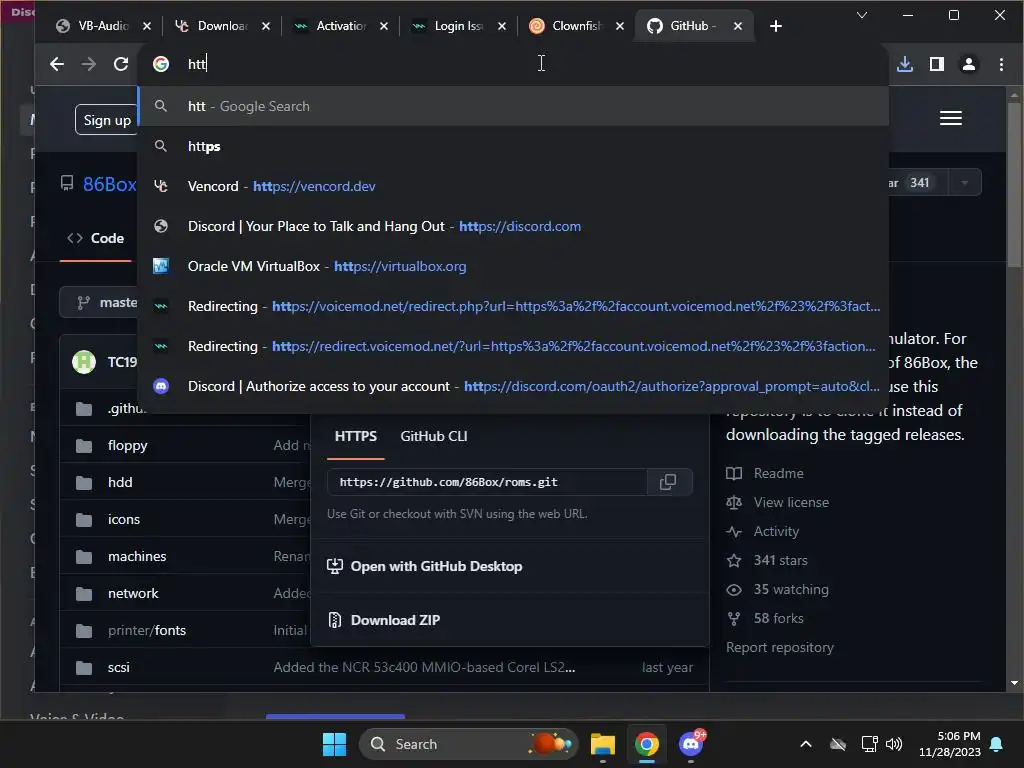The image size is (1024, 768).
Task: Open the Star list dropdown arrow
Action: pos(965,183)
